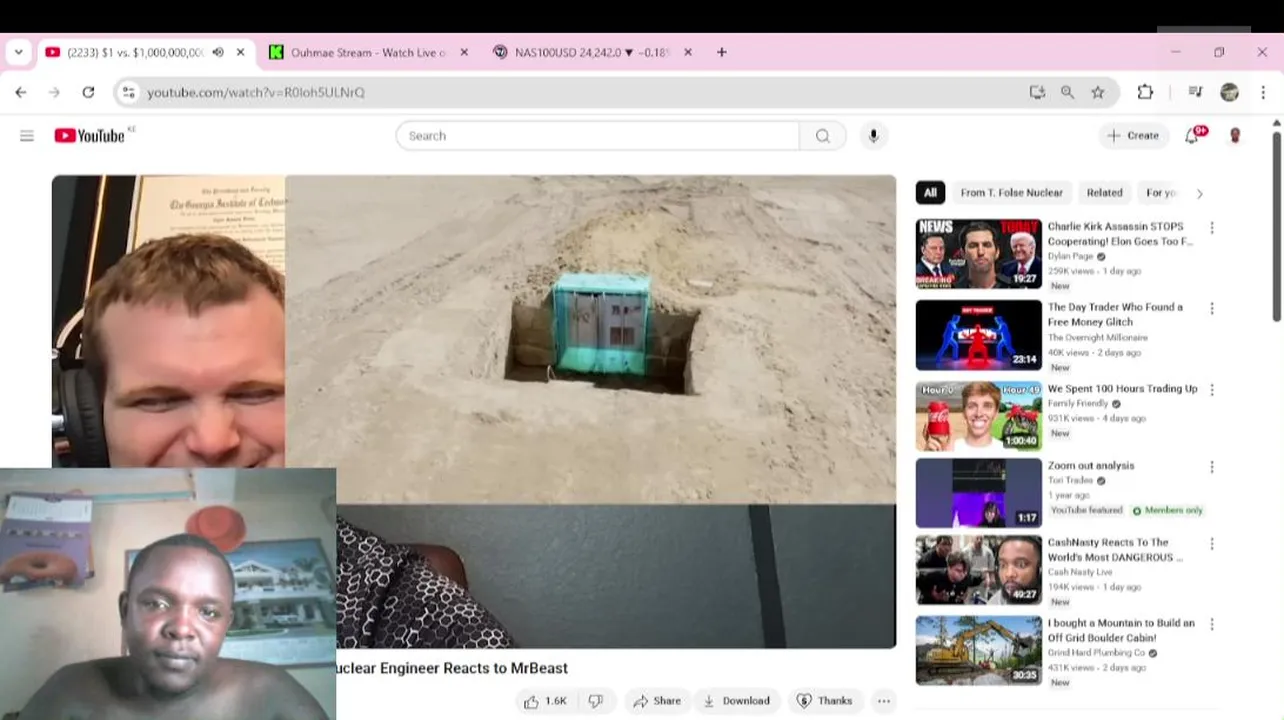1284x720 pixels.
Task: Like the video
Action: pos(546,701)
